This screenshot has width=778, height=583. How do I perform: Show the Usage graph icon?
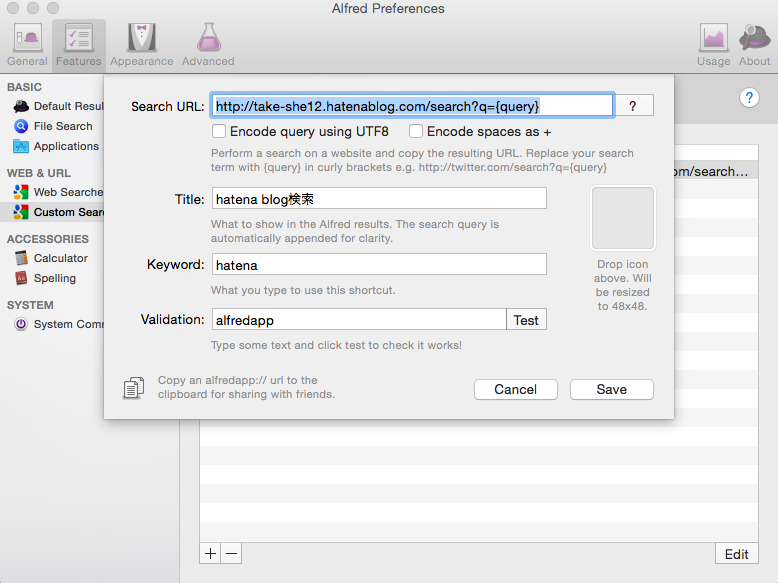[x=713, y=38]
